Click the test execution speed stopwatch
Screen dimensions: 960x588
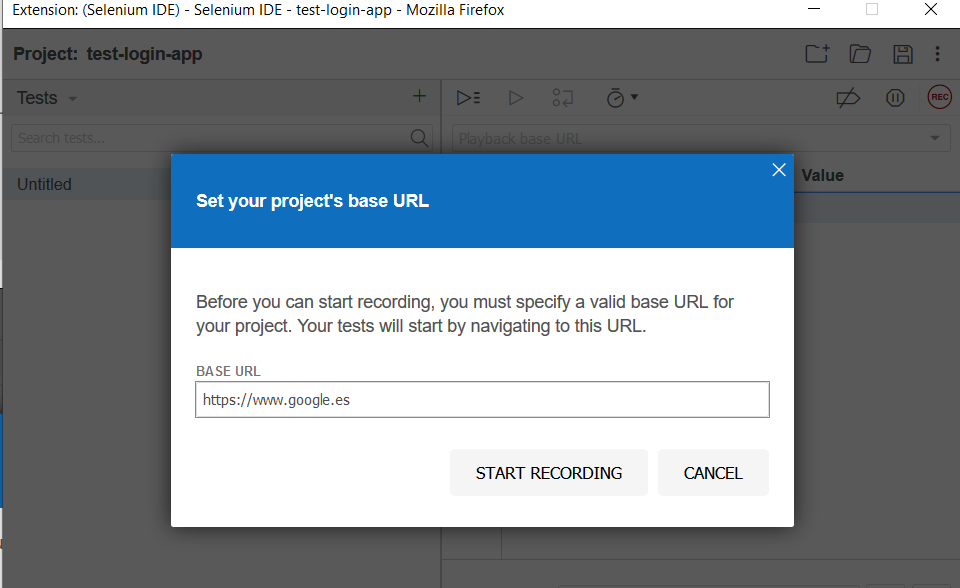pos(615,97)
